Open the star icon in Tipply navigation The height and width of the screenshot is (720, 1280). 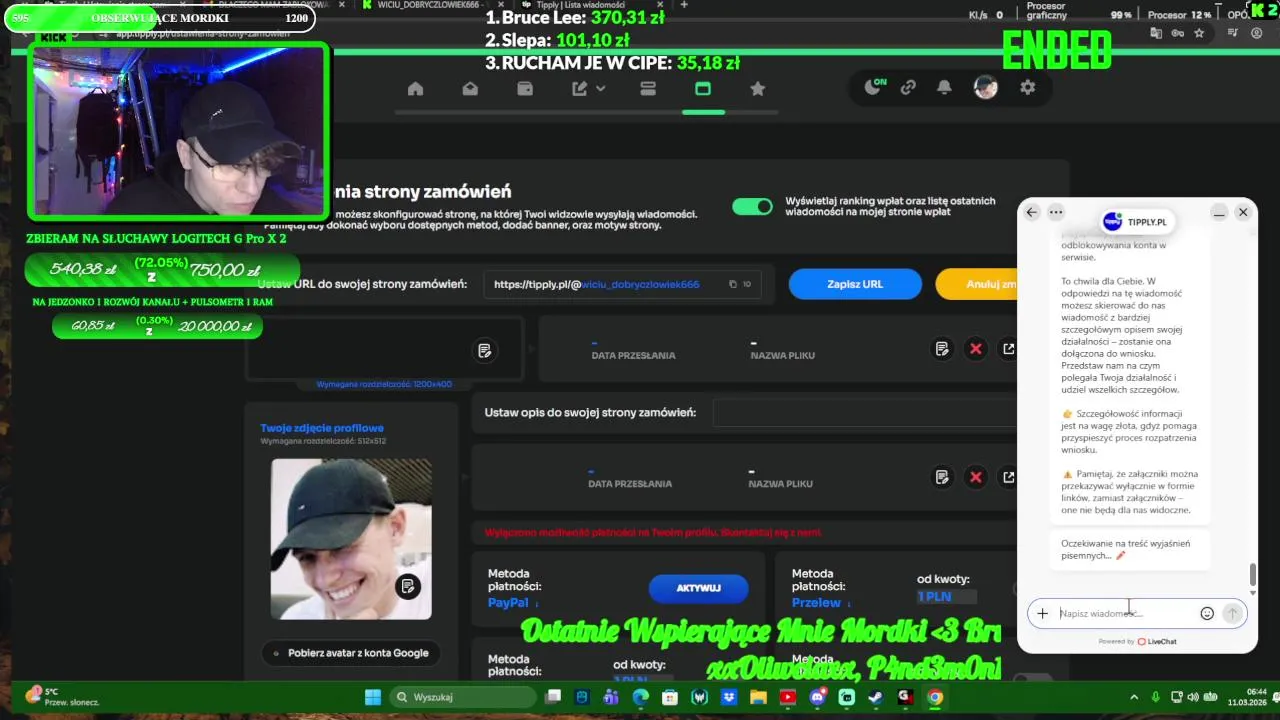(x=757, y=89)
